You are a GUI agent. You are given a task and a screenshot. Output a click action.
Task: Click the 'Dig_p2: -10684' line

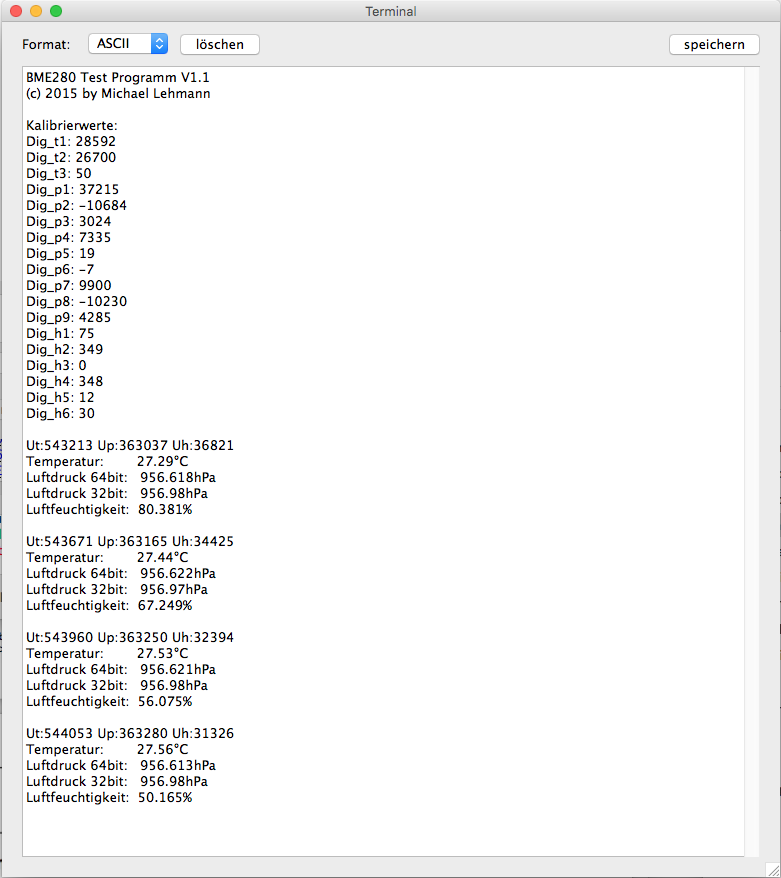[x=76, y=206]
